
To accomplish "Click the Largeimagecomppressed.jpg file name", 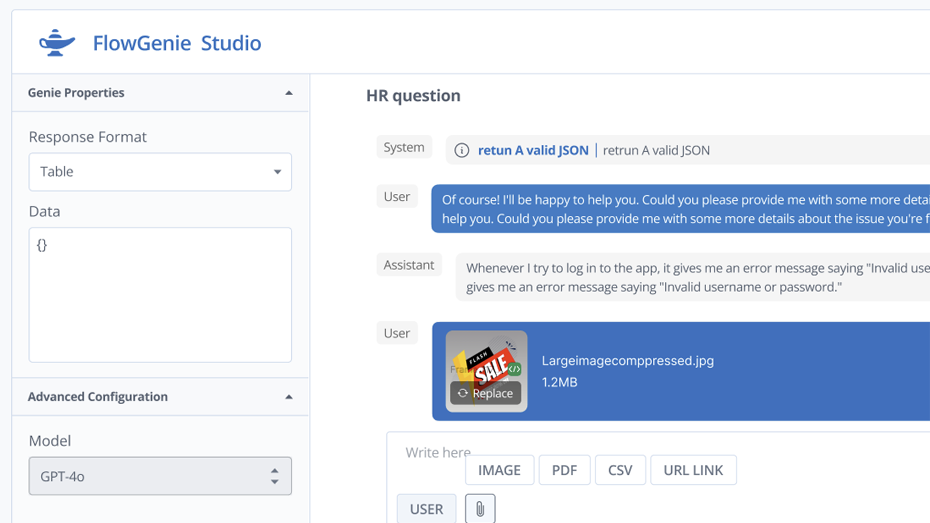I will coord(628,361).
